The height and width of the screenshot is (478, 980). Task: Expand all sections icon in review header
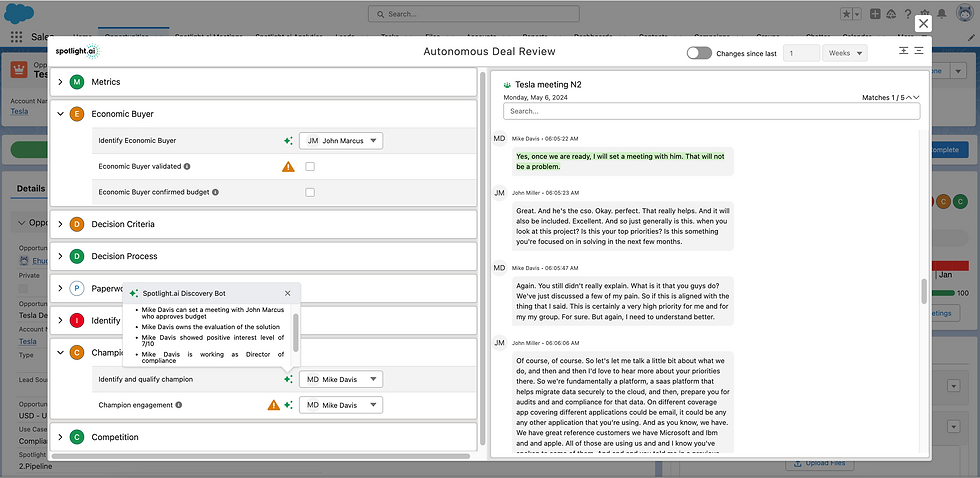[903, 51]
